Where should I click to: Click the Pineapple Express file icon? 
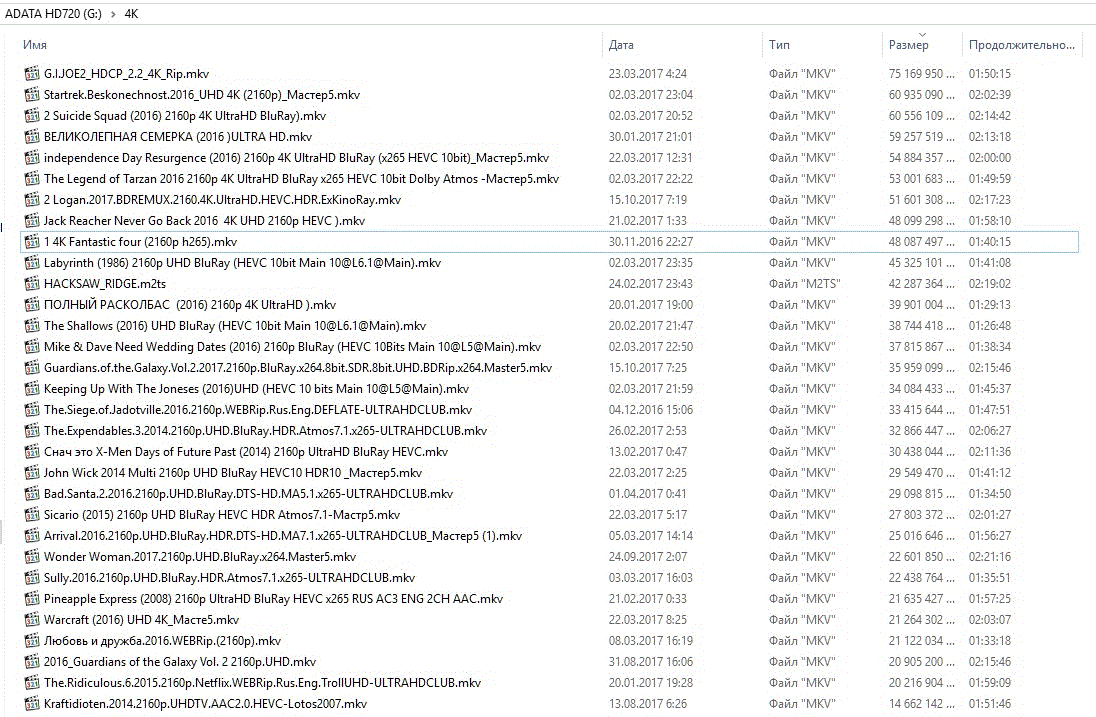pyautogui.click(x=32, y=599)
